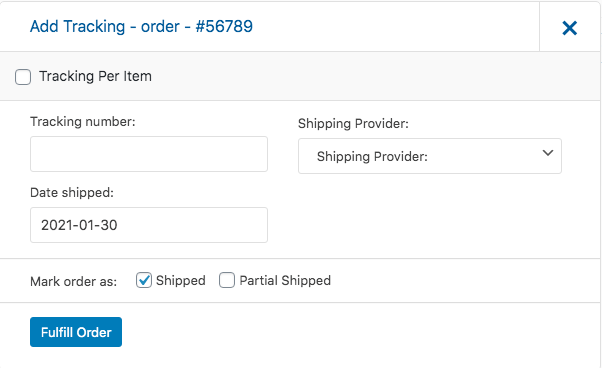The width and height of the screenshot is (602, 368).
Task: Uncheck the Shipped checkbox
Action: tap(144, 280)
